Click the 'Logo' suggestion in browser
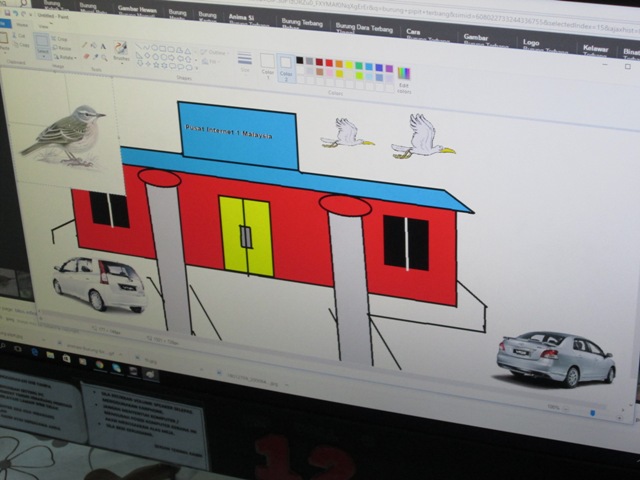The width and height of the screenshot is (640, 480). [531, 42]
